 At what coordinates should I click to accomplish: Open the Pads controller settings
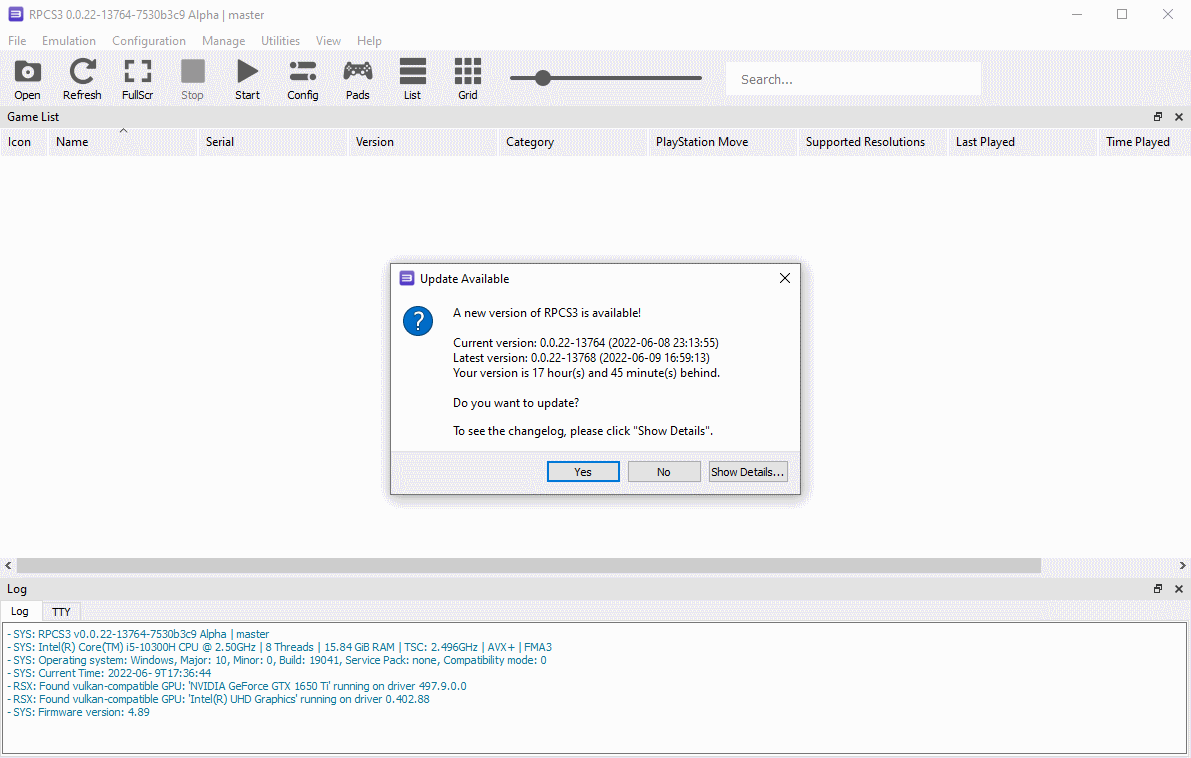tap(357, 79)
